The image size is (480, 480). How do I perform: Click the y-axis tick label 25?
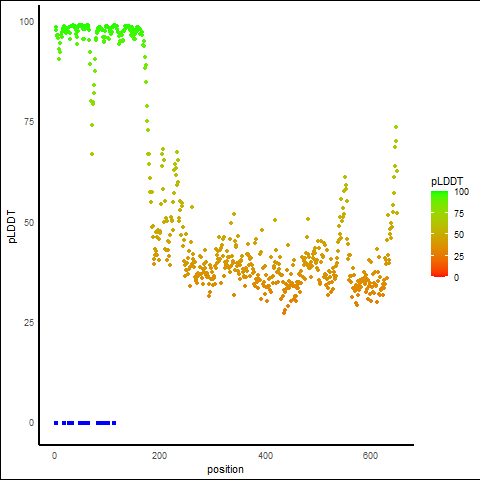[29, 322]
